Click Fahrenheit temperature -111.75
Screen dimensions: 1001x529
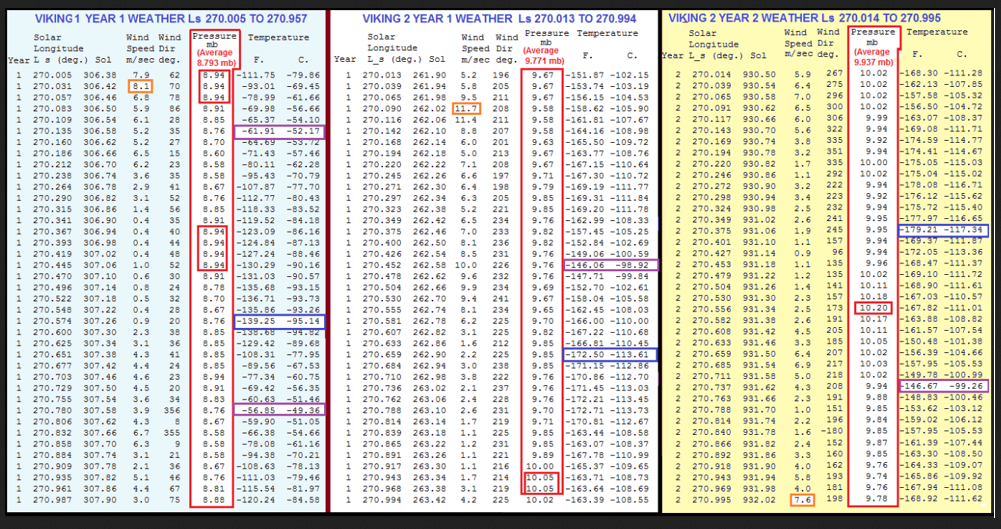(255, 75)
